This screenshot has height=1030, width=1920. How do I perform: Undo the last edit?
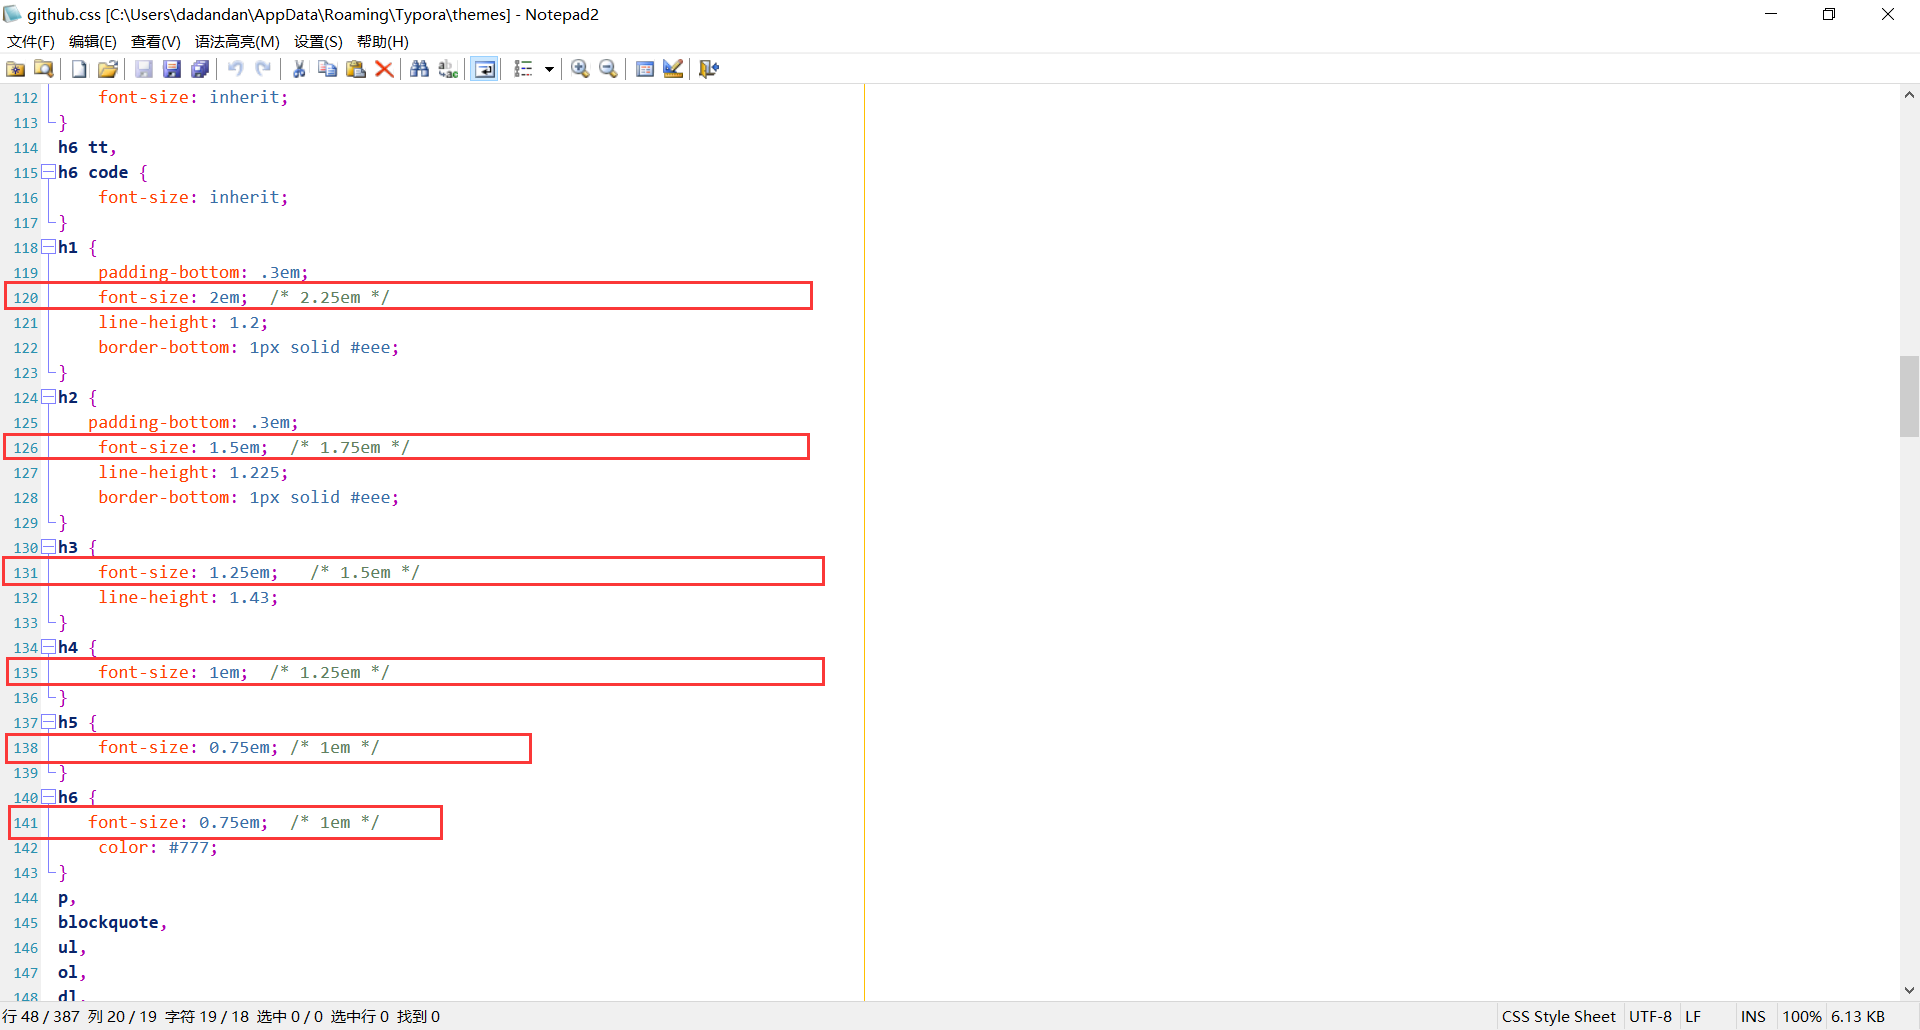235,69
